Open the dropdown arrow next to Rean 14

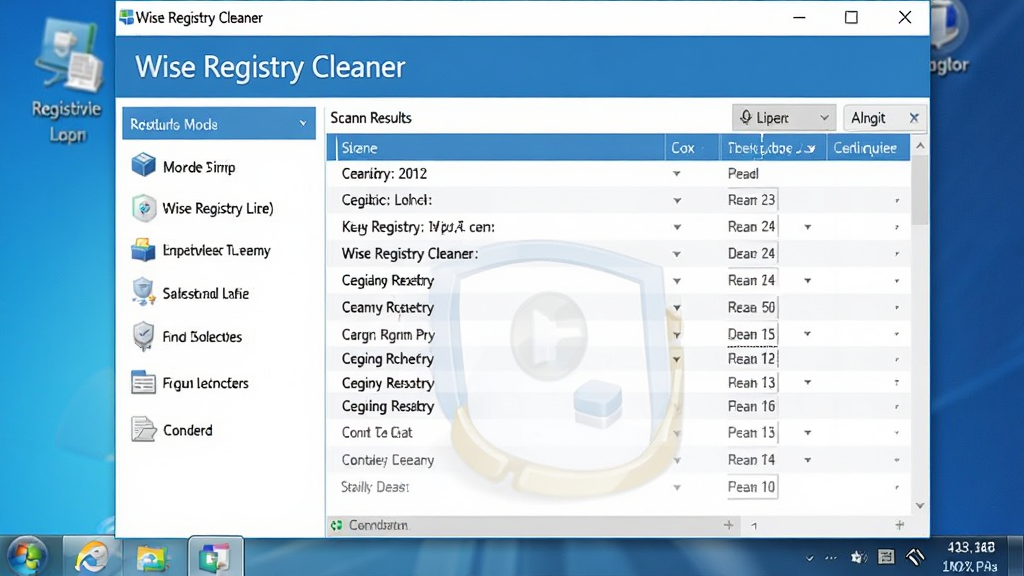click(x=808, y=460)
